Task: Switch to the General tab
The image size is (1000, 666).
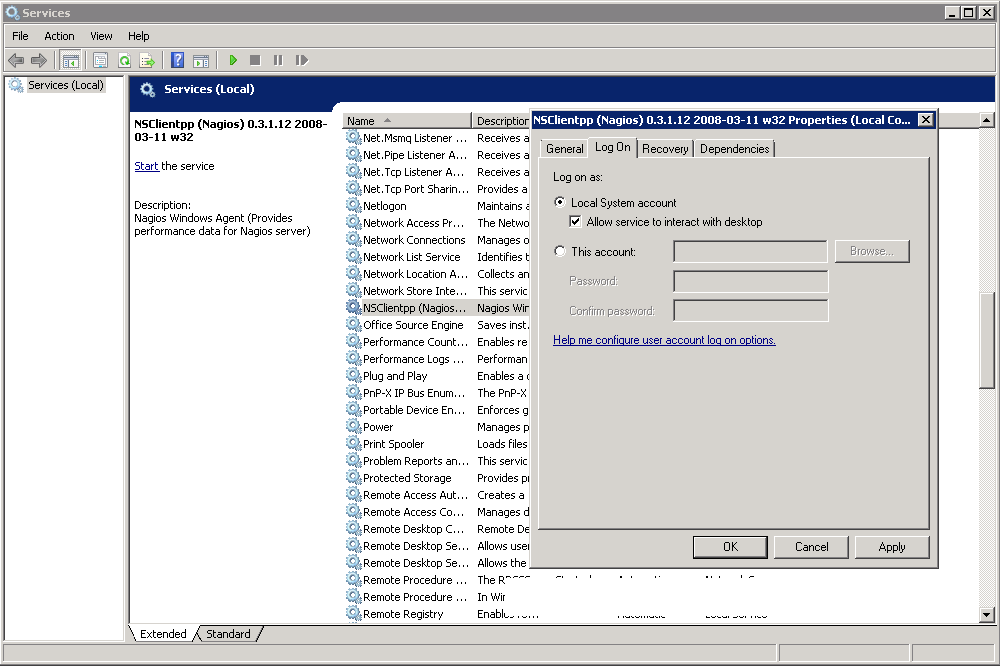Action: 564,149
